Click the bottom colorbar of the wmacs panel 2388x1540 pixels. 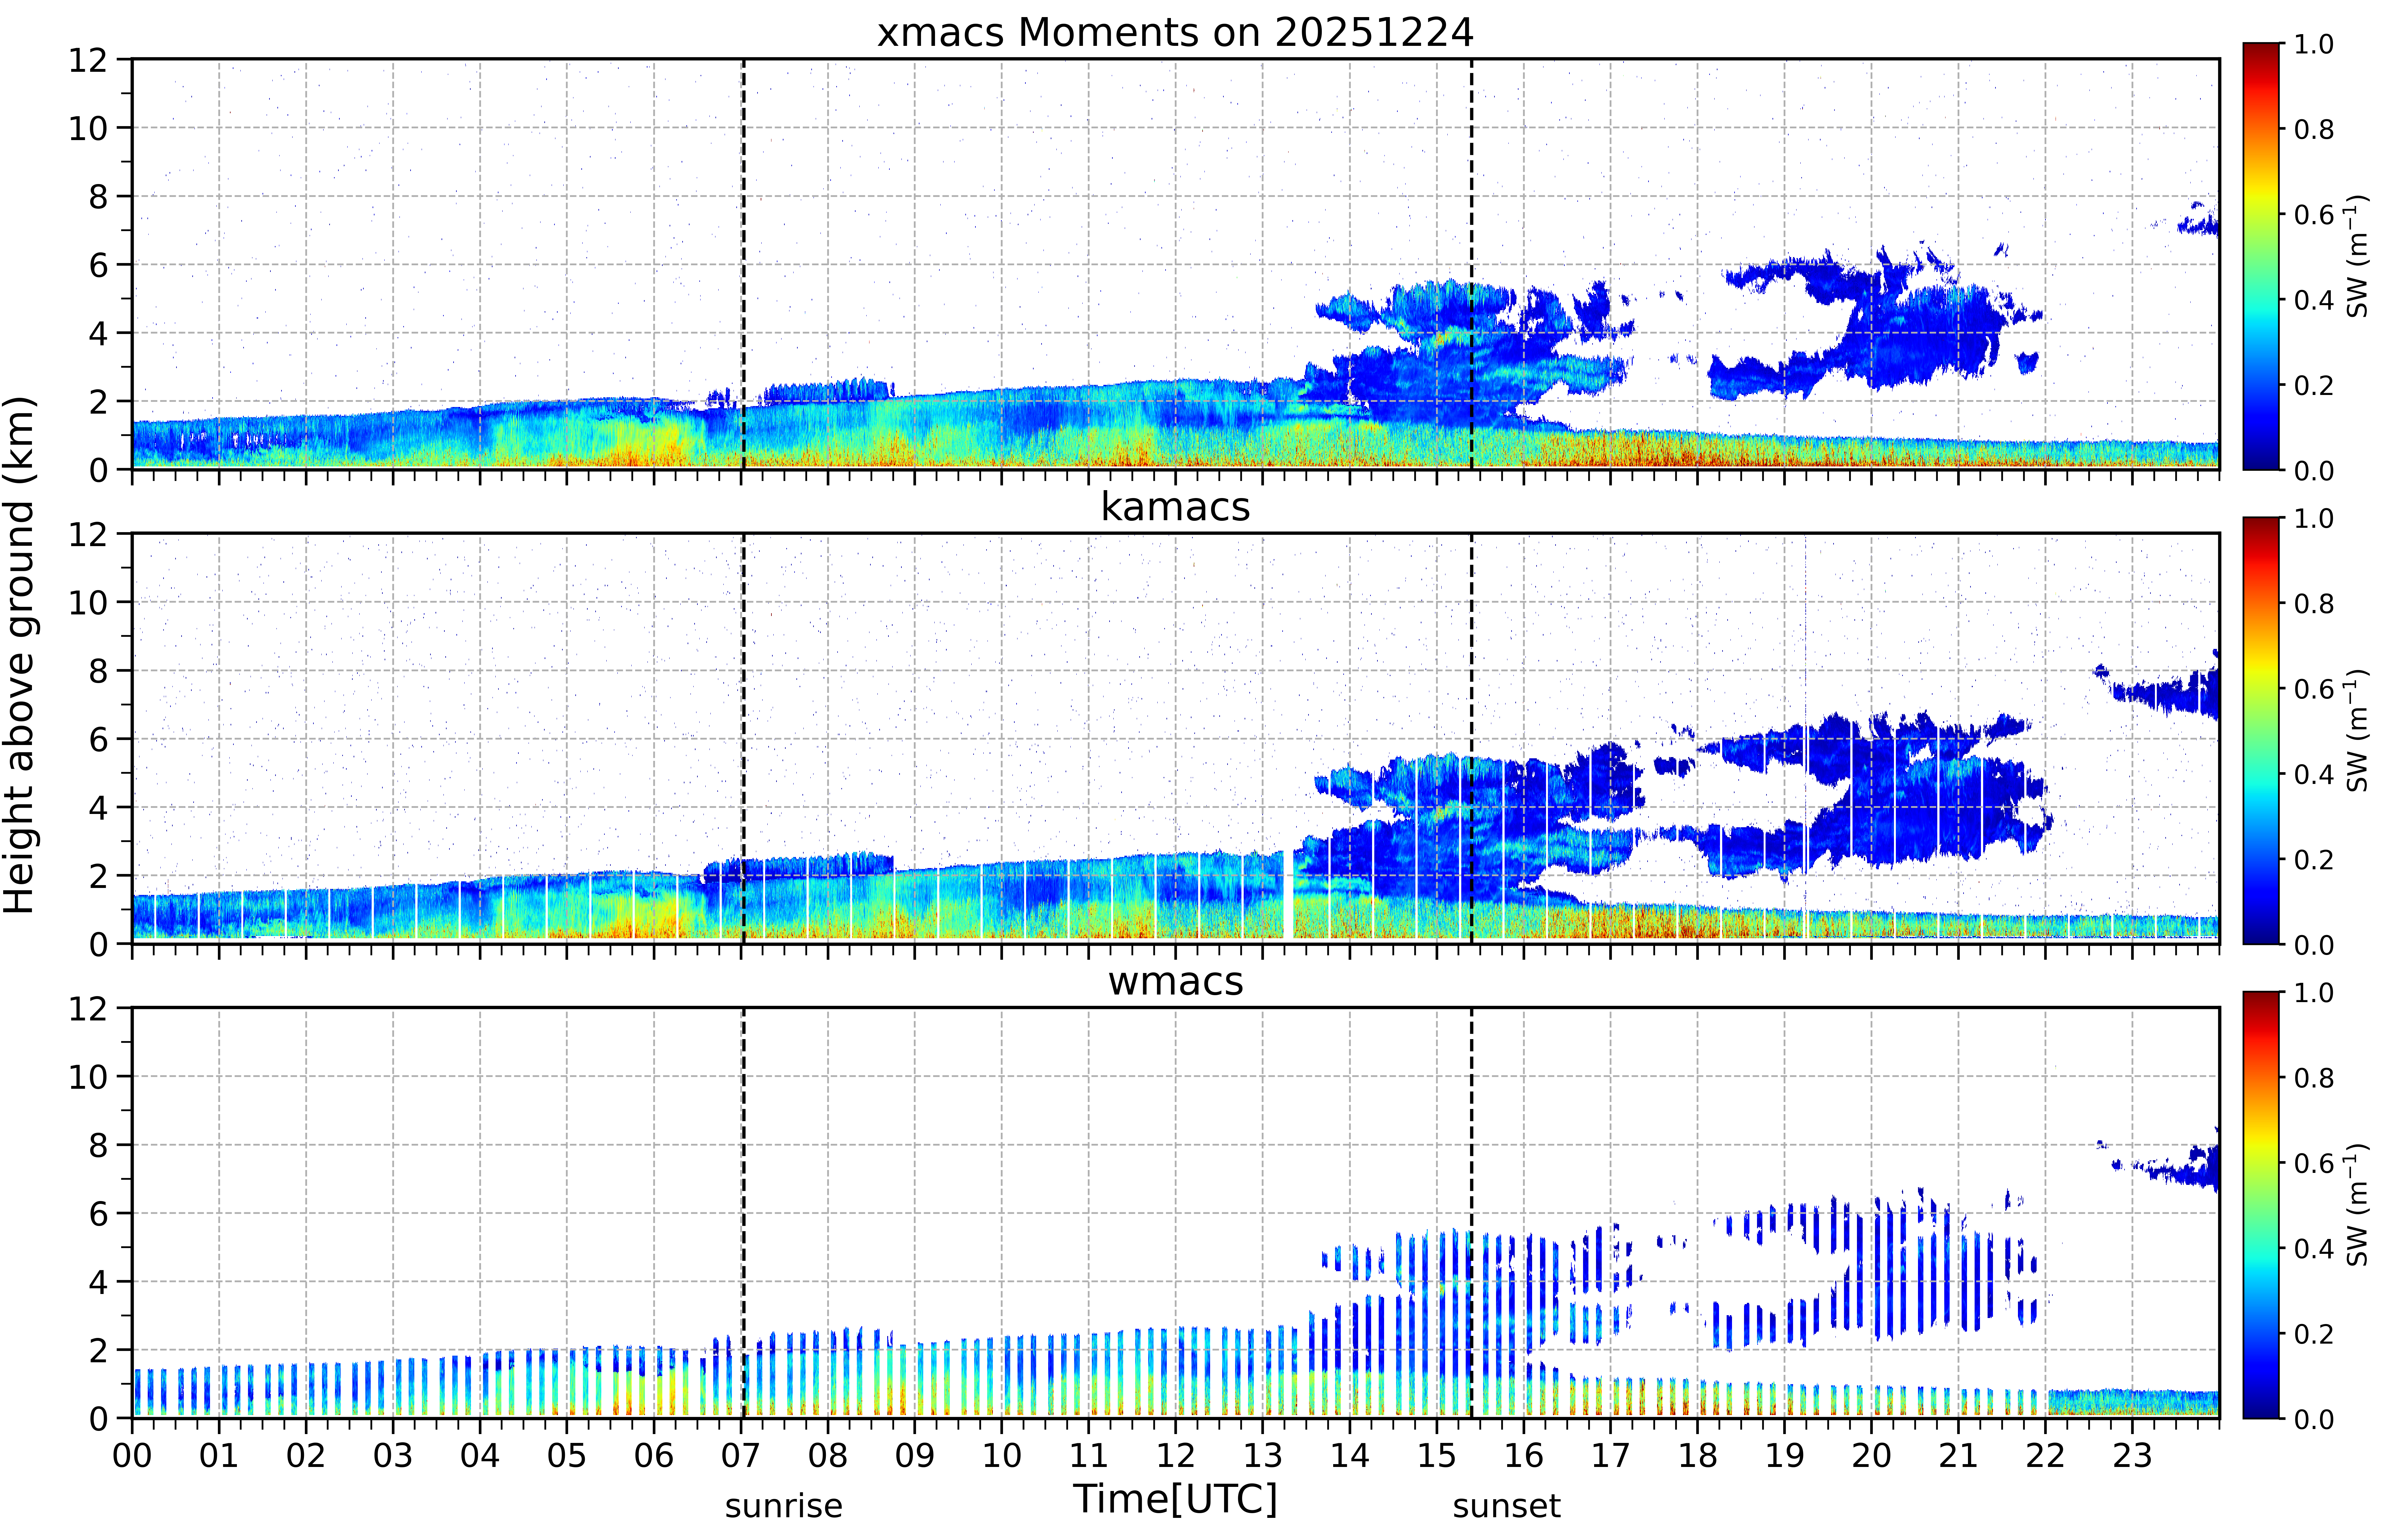coord(2261,1205)
